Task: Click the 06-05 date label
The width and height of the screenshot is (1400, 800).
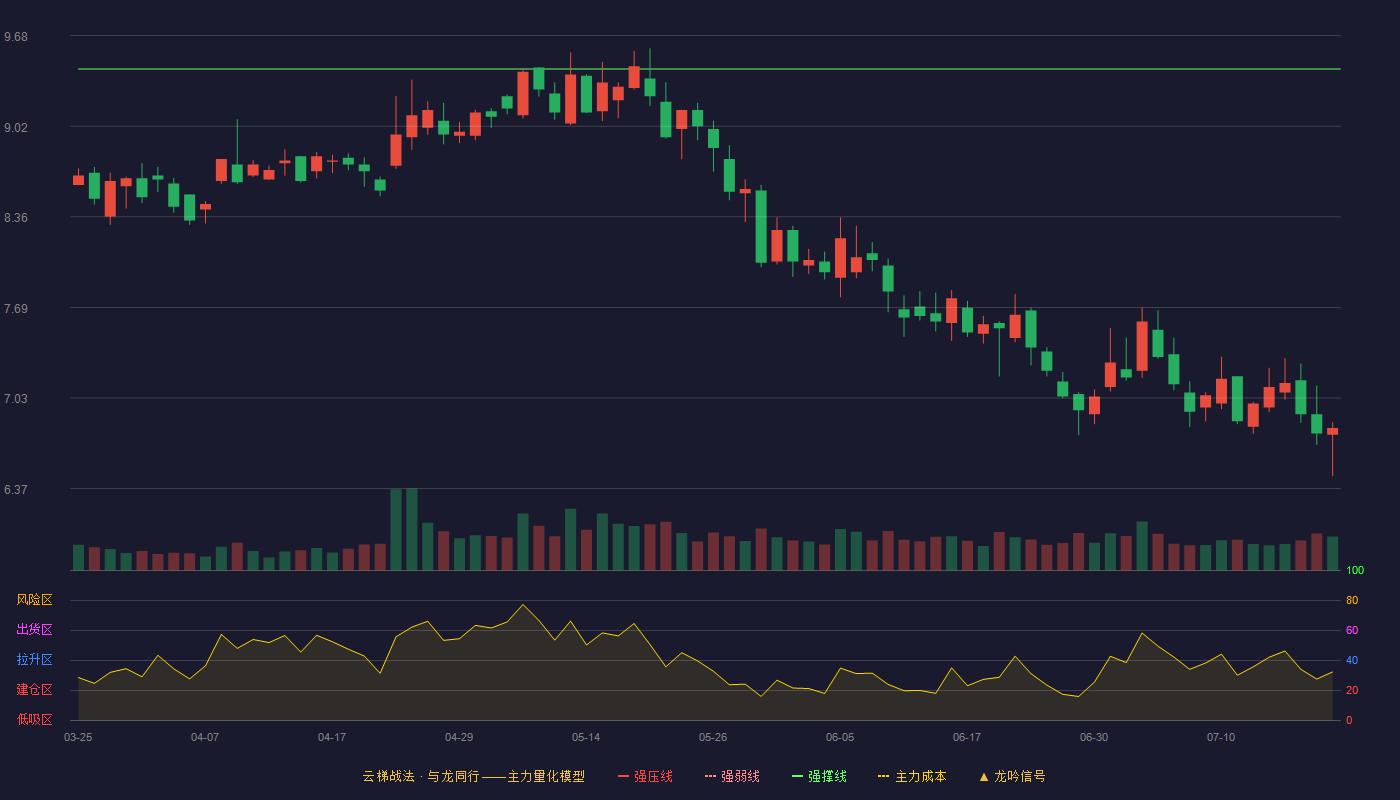Action: [x=840, y=737]
